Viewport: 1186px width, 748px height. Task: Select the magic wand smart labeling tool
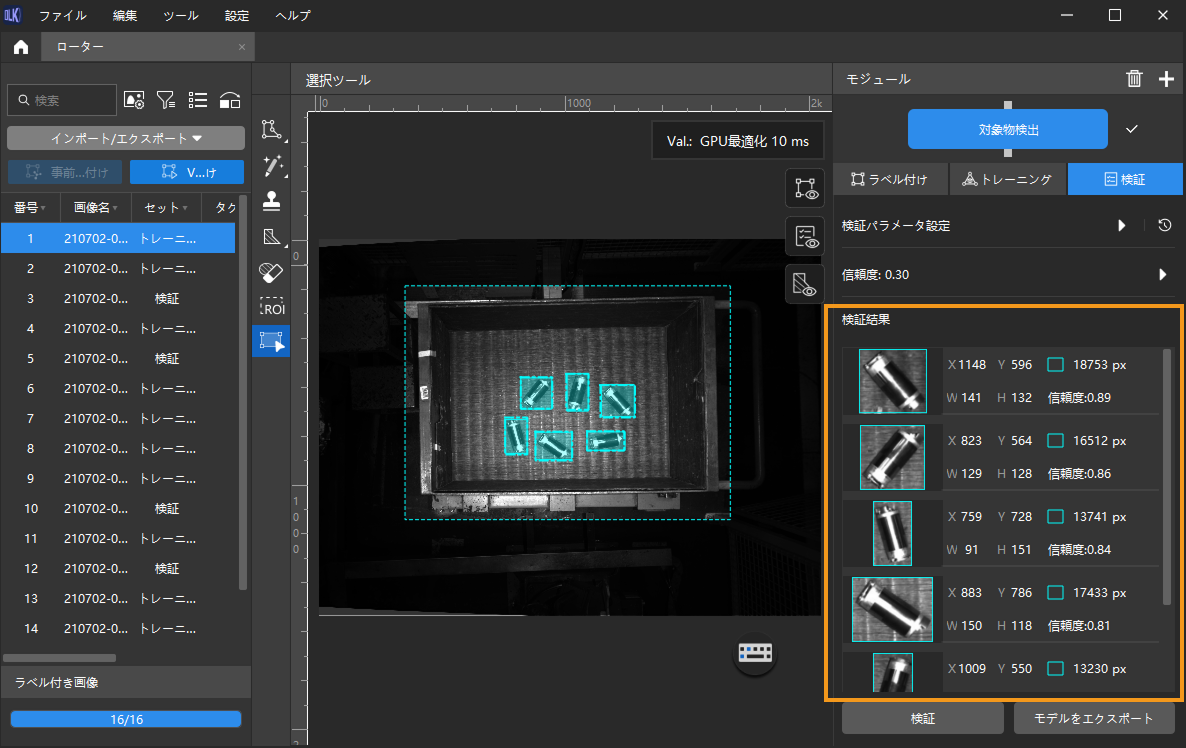[x=270, y=165]
